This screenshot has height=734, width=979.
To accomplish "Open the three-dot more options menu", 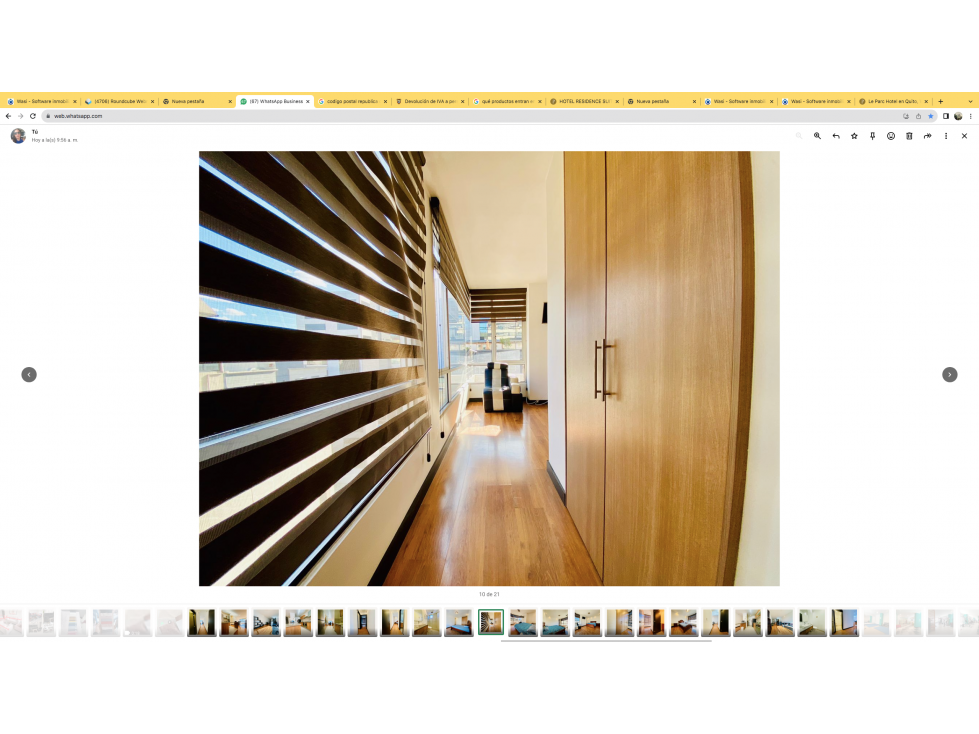I will click(x=946, y=136).
